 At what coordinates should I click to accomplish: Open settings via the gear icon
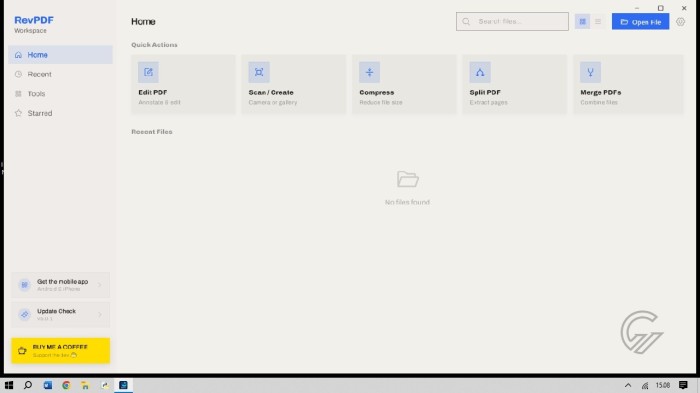coord(680,21)
